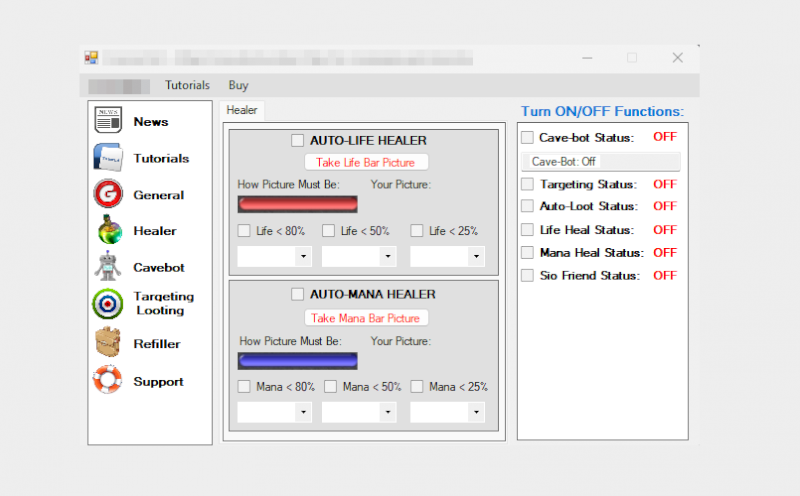Open the Tutorials menu in menu bar
Viewport: 800px width, 496px height.
(187, 86)
